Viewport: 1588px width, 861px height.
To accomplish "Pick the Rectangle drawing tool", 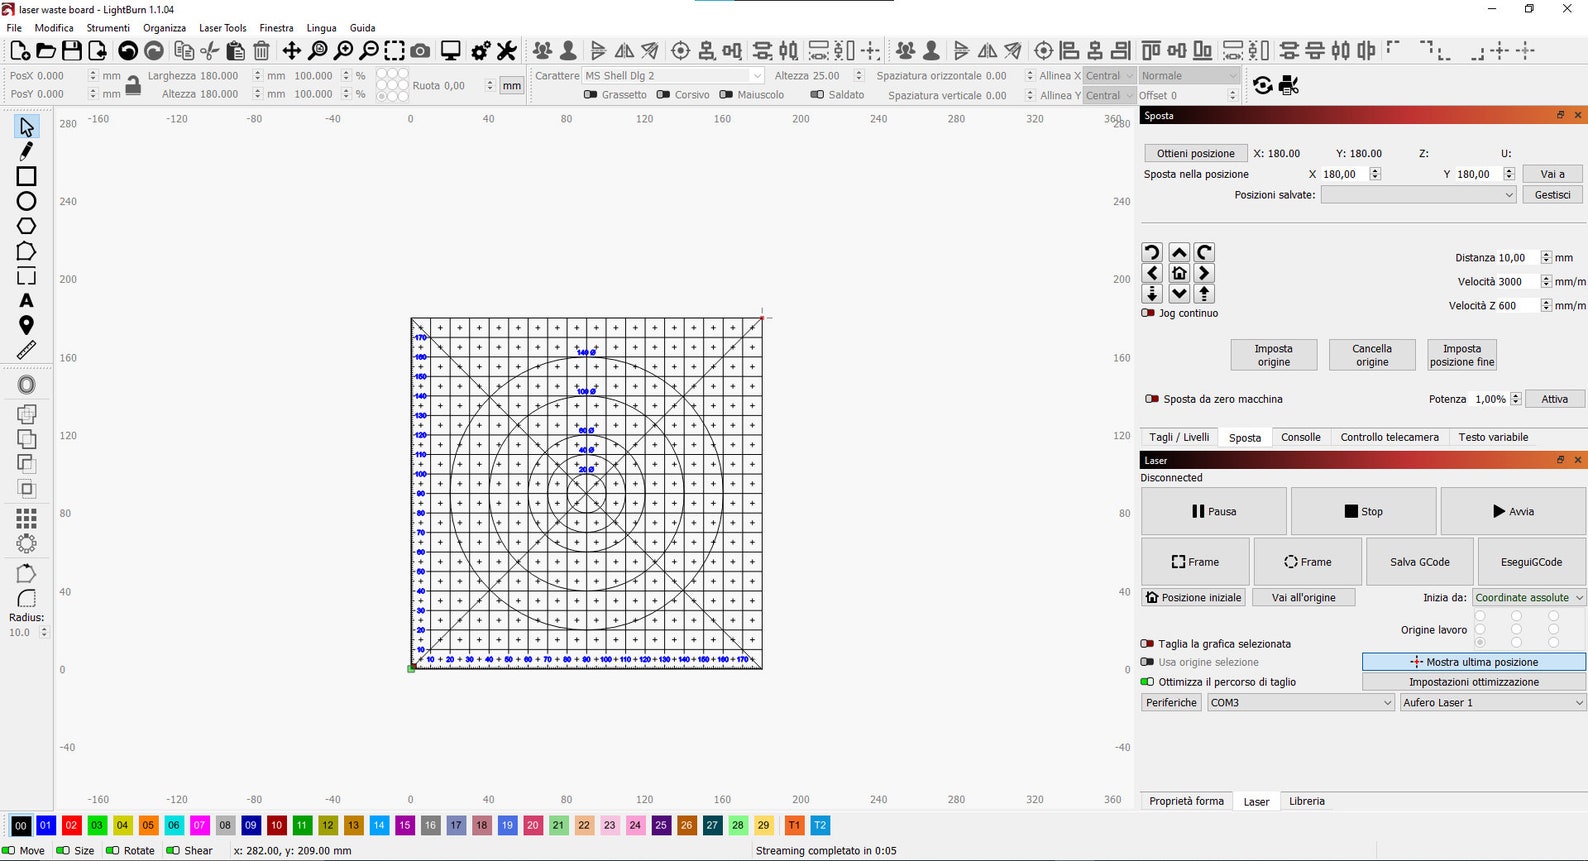I will coord(27,176).
